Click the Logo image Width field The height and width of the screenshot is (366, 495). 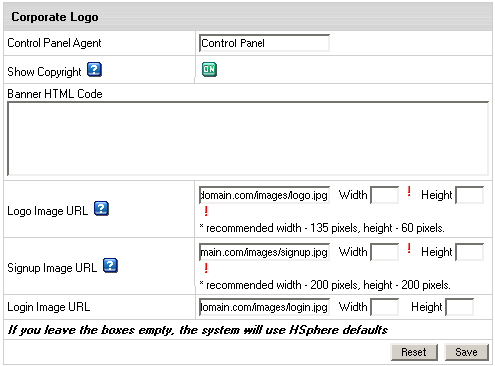385,195
